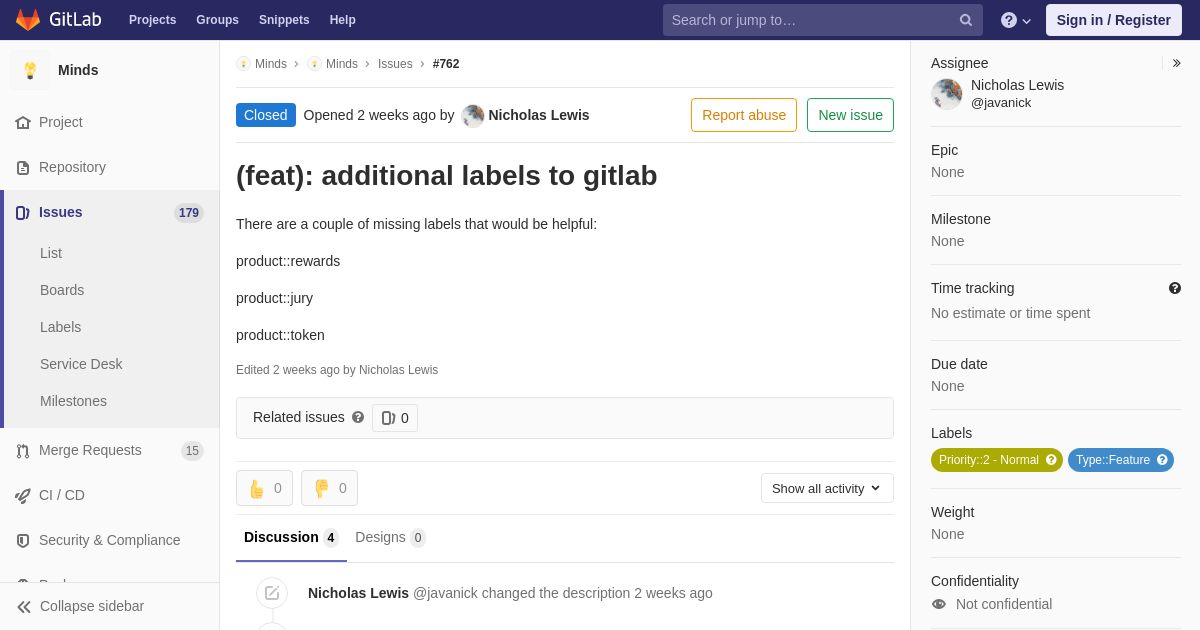Open Security & Compliance shield icon

[x=23, y=540]
